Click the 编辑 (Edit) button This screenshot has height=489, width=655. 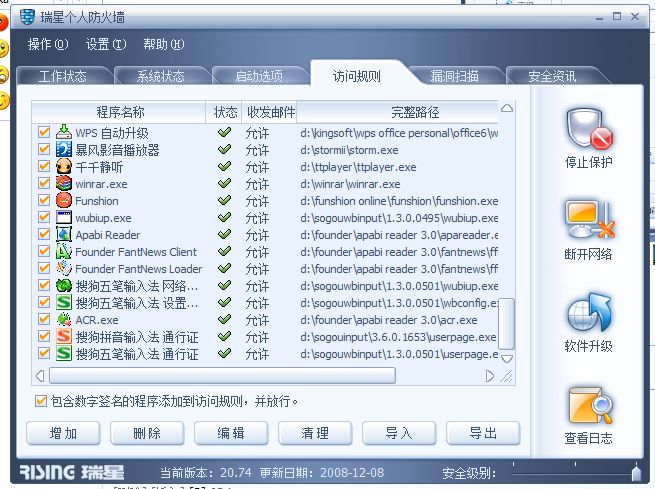coord(231,433)
